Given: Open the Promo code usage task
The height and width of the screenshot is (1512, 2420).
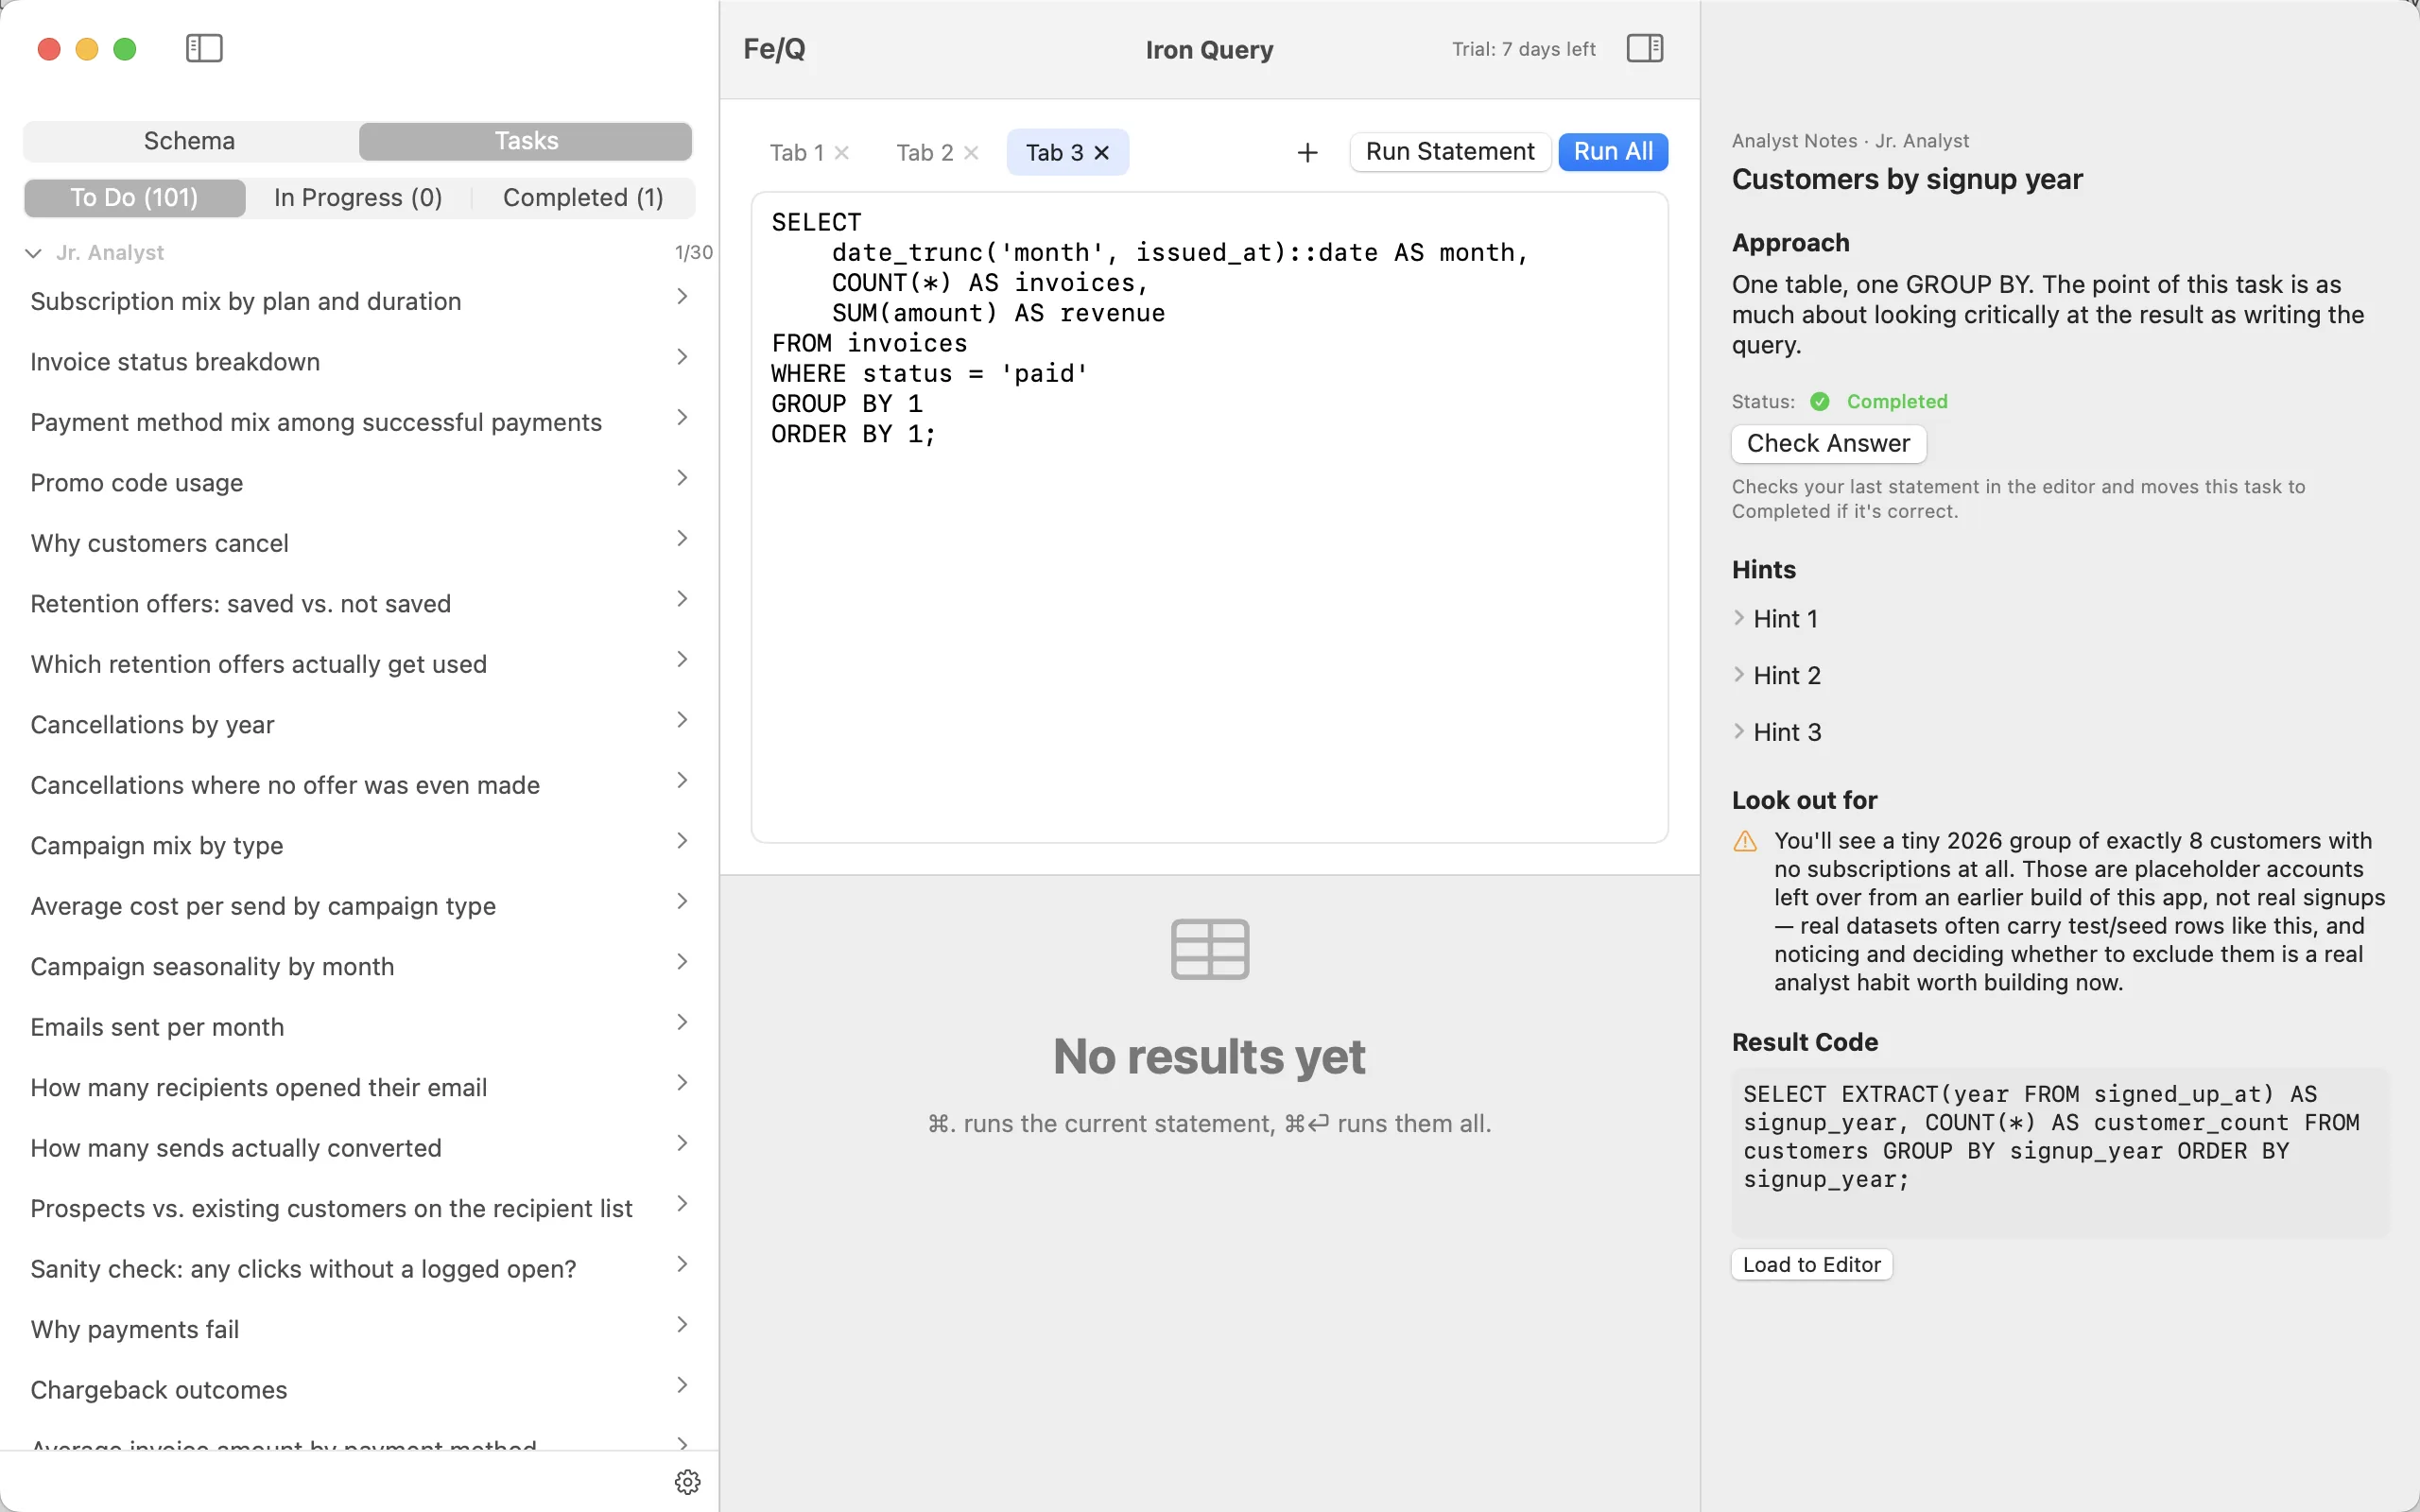Looking at the screenshot, I should pos(359,483).
